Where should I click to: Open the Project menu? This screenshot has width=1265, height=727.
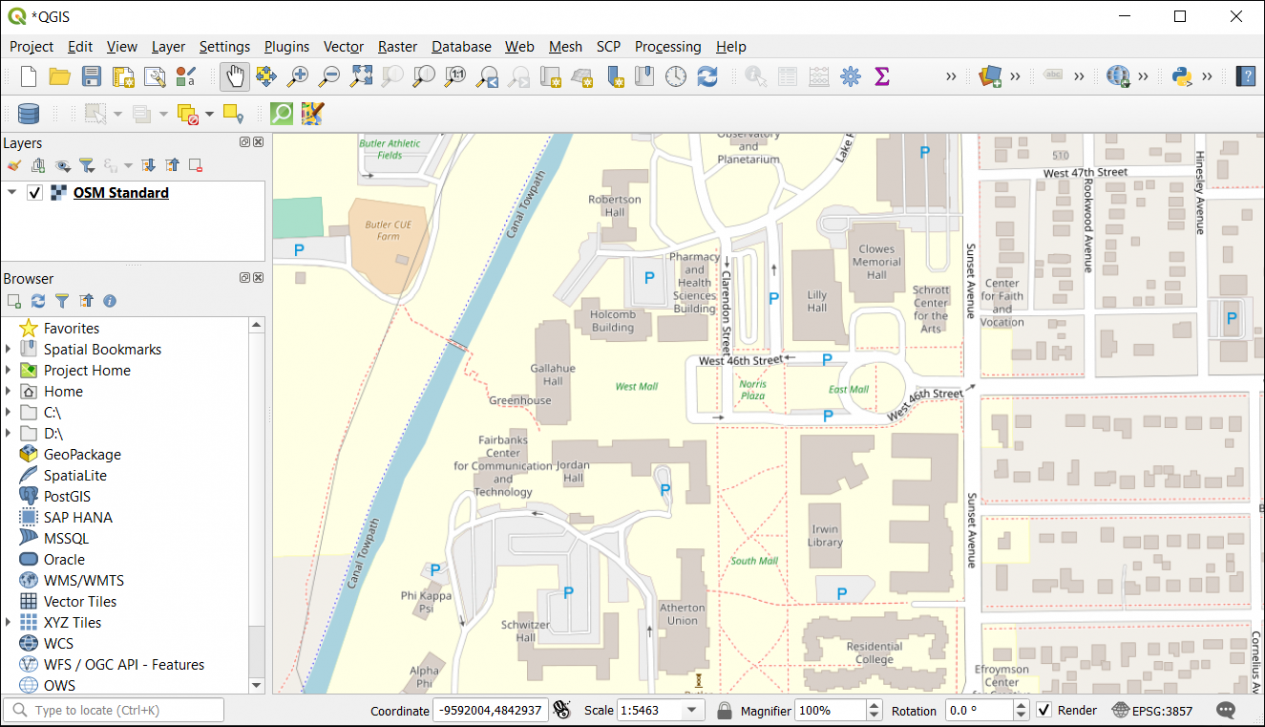point(32,46)
